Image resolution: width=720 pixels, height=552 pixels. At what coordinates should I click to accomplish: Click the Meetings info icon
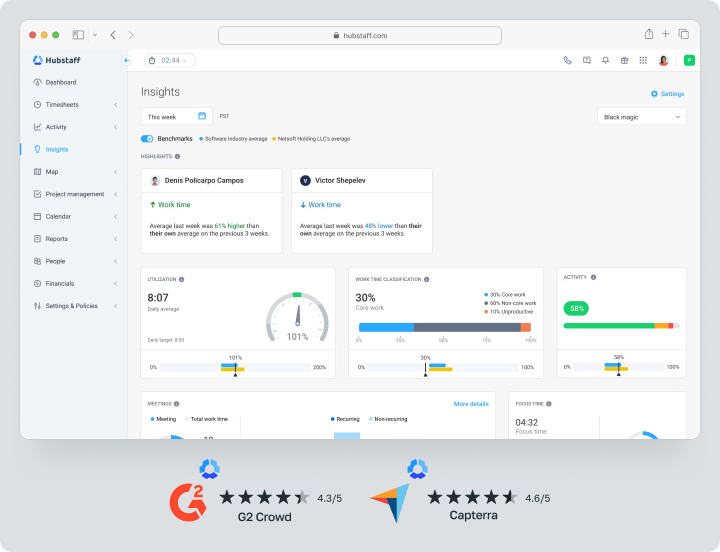click(176, 404)
